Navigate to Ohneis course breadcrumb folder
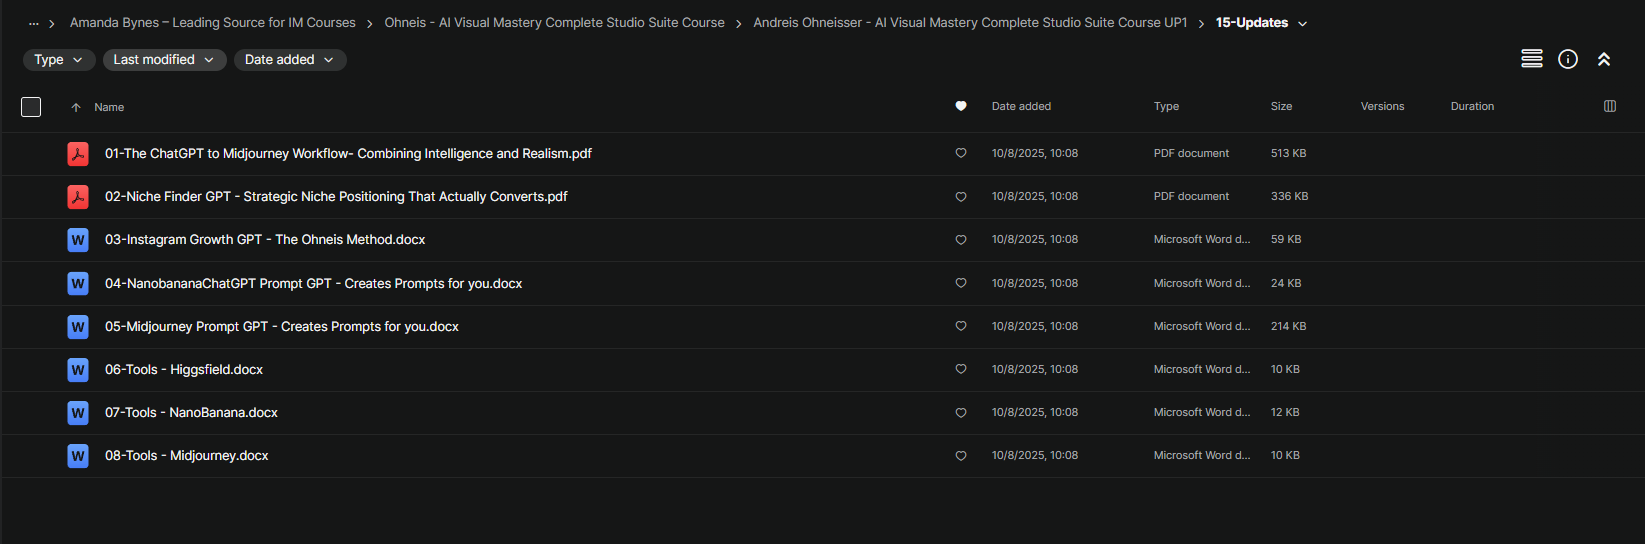The image size is (1645, 544). click(554, 23)
